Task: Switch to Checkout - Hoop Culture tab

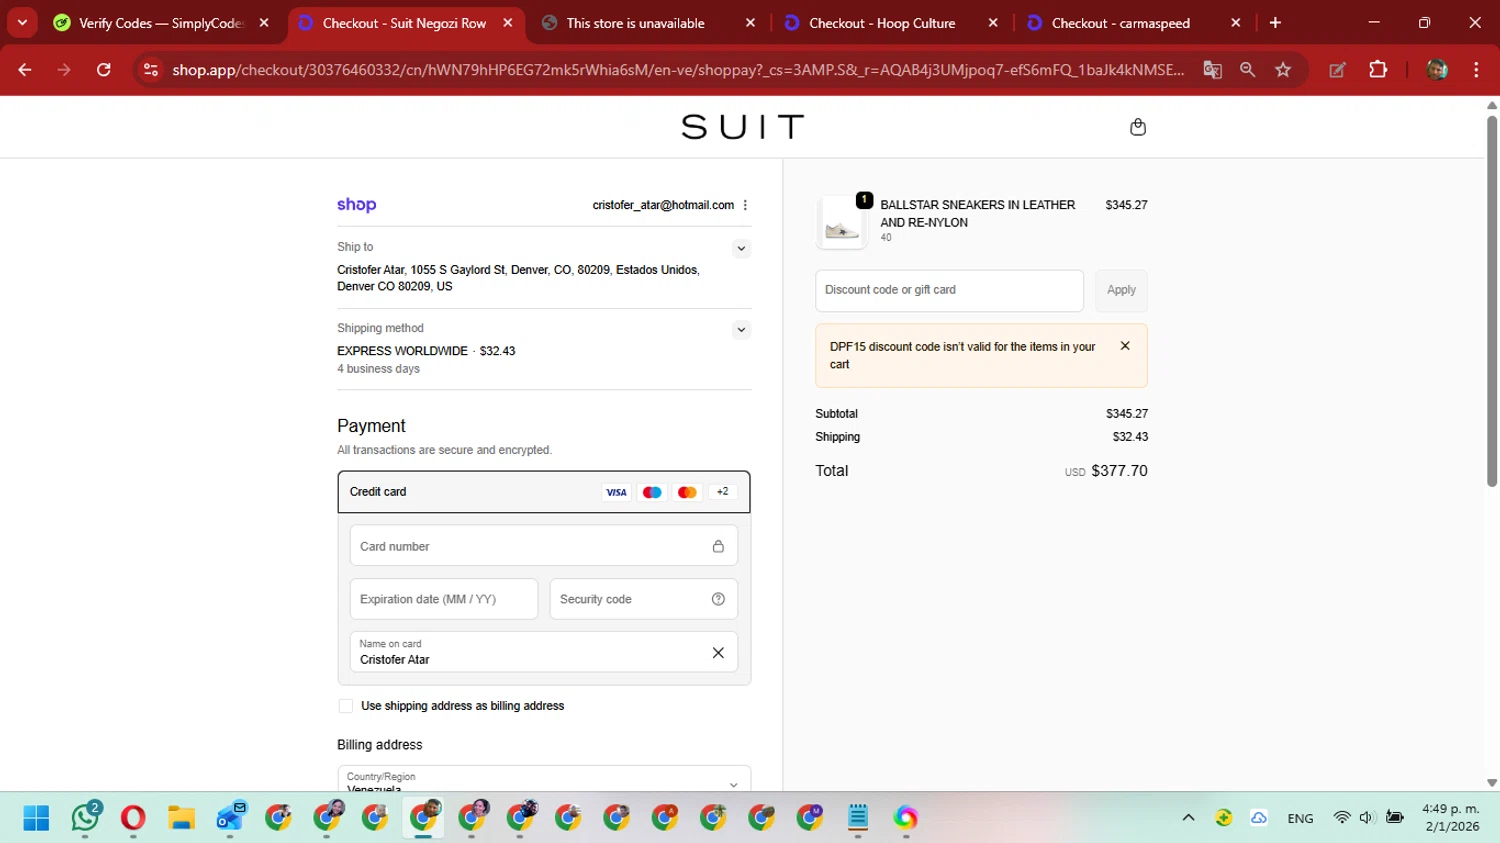Action: (x=881, y=22)
